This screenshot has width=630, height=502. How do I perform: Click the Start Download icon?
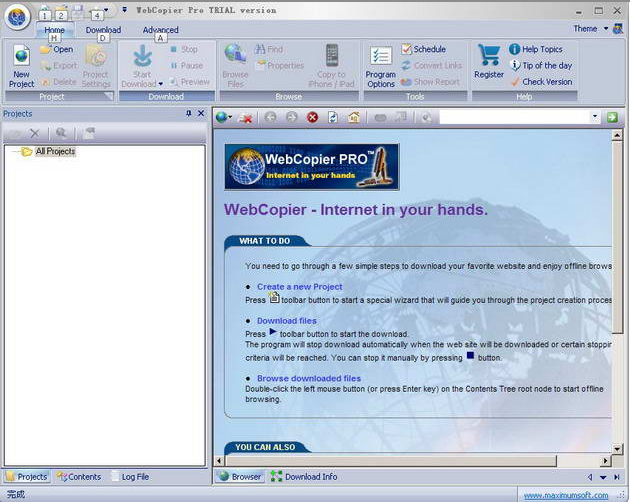point(142,57)
